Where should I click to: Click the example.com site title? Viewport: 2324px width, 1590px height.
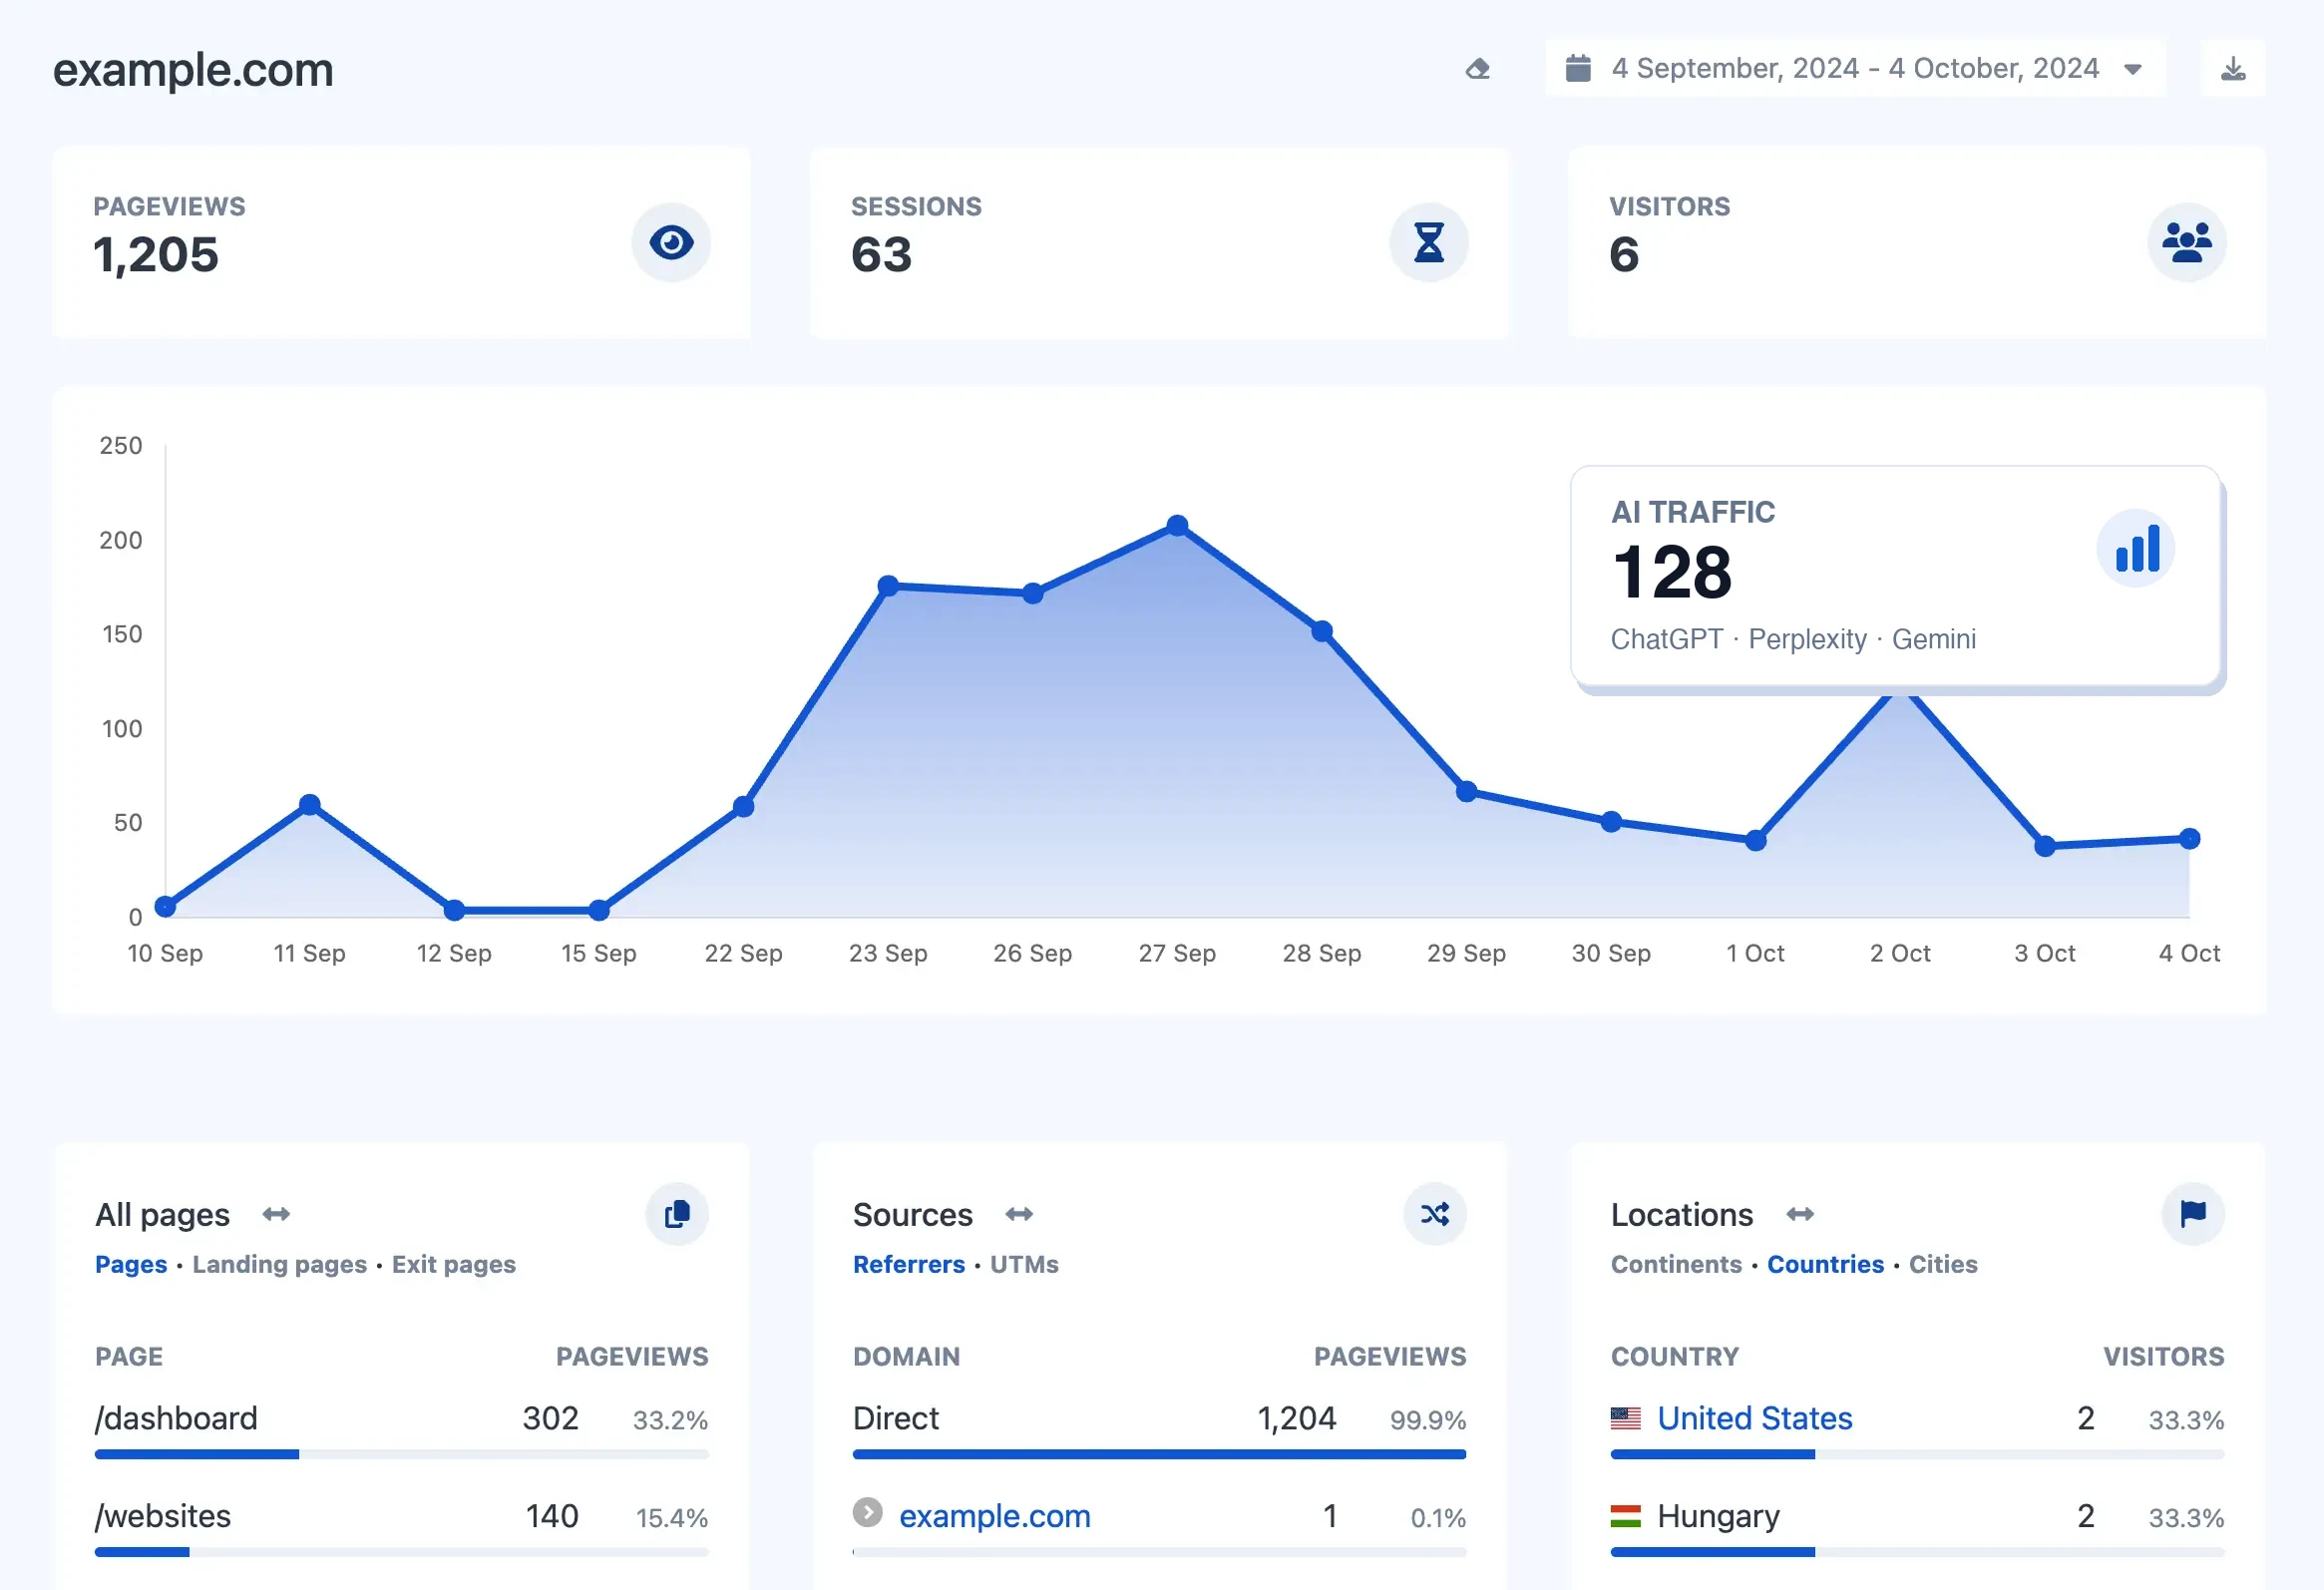[193, 70]
